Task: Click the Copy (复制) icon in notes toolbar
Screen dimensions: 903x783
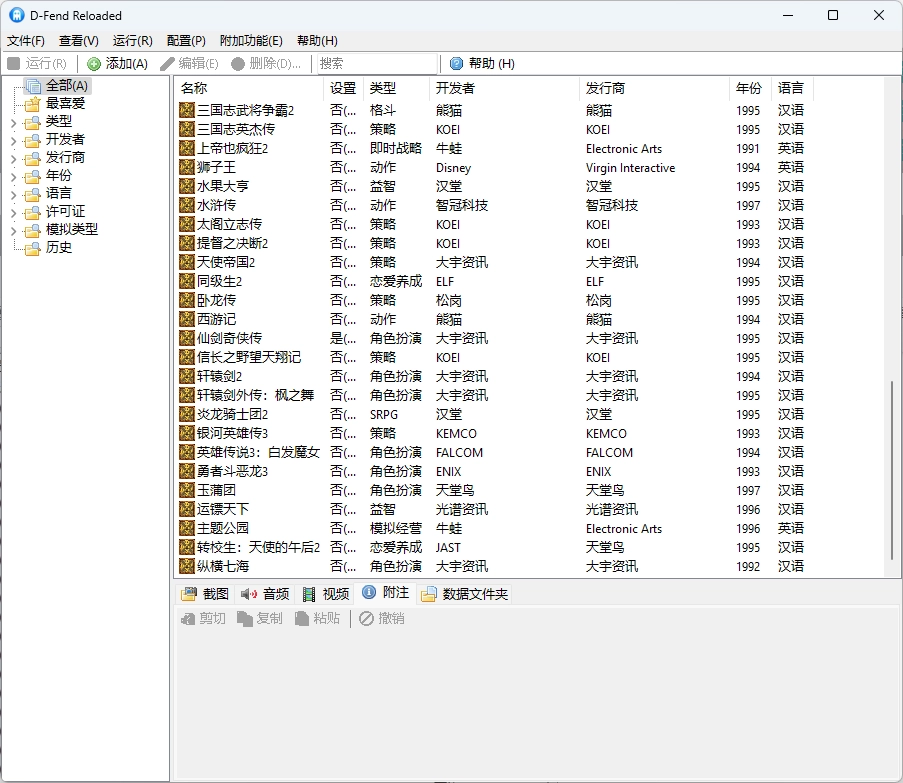Action: pyautogui.click(x=245, y=619)
